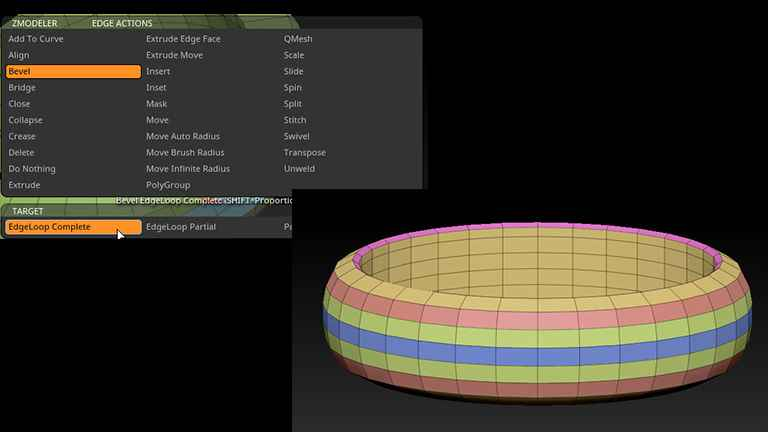
Task: Click the TARGET section header
Action: (28, 211)
